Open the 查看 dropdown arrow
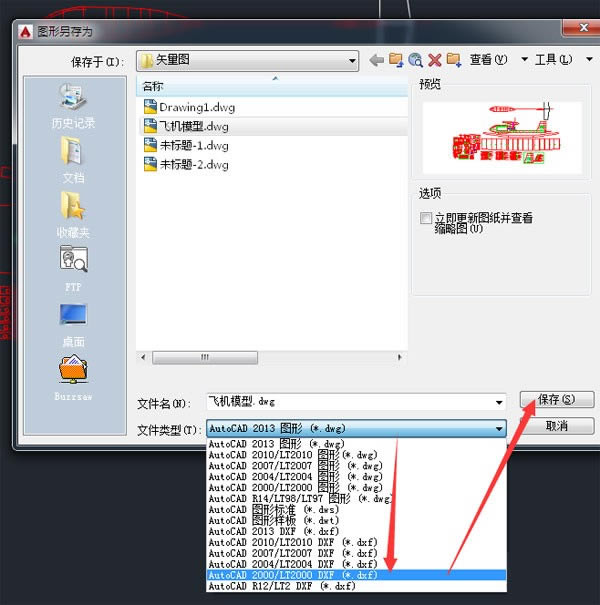600x605 pixels. point(524,59)
